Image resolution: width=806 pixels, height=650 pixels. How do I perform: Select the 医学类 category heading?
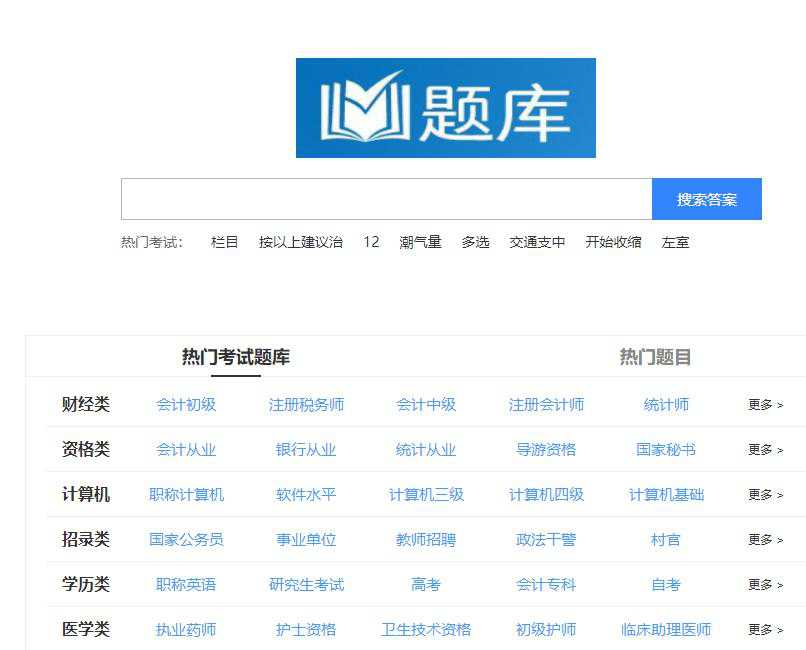coord(86,629)
